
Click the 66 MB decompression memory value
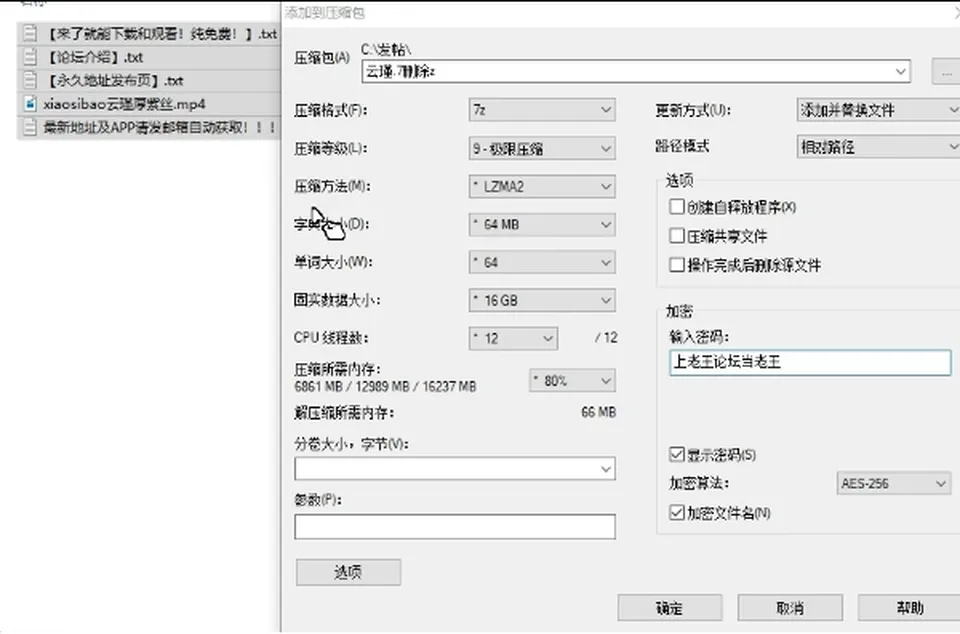pos(598,412)
